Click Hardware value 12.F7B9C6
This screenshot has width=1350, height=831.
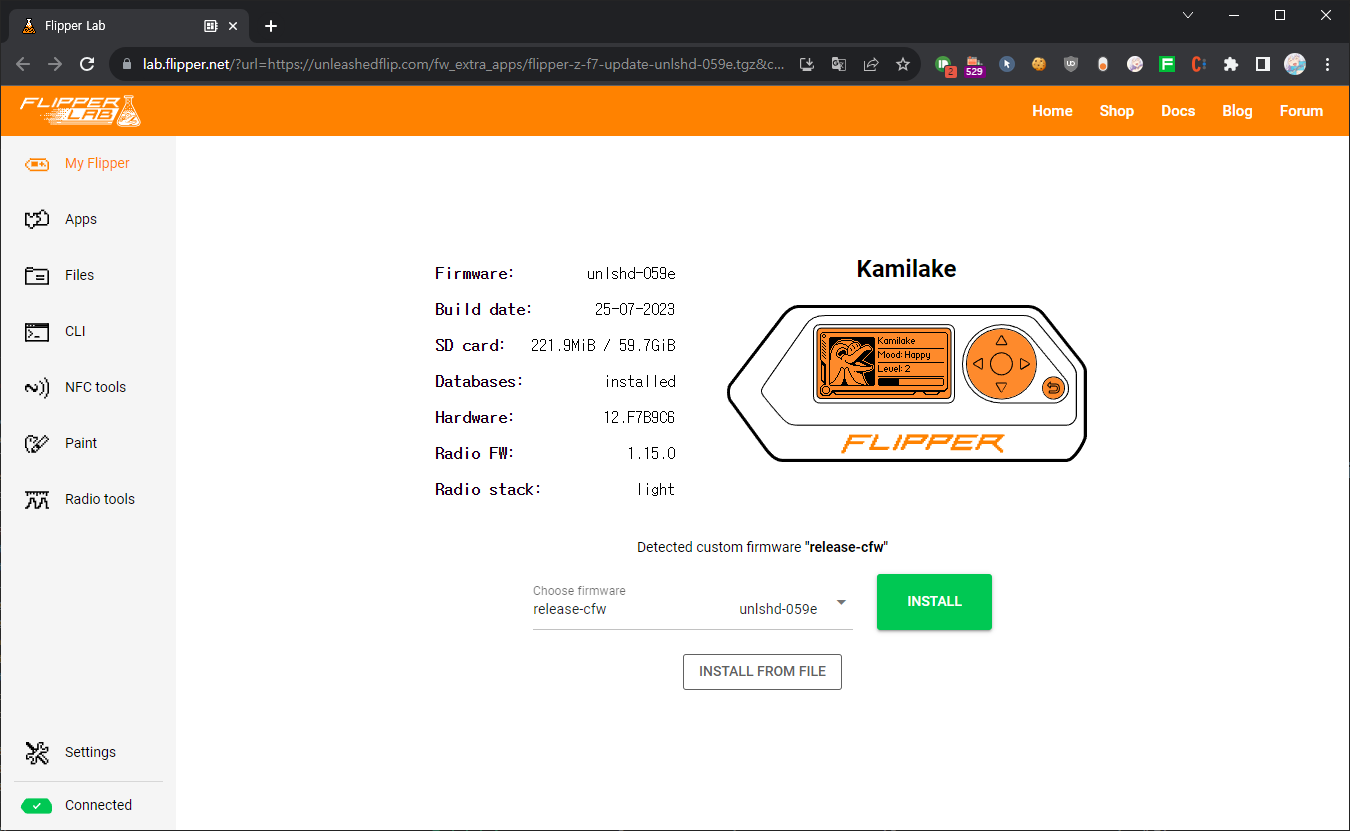(x=639, y=417)
